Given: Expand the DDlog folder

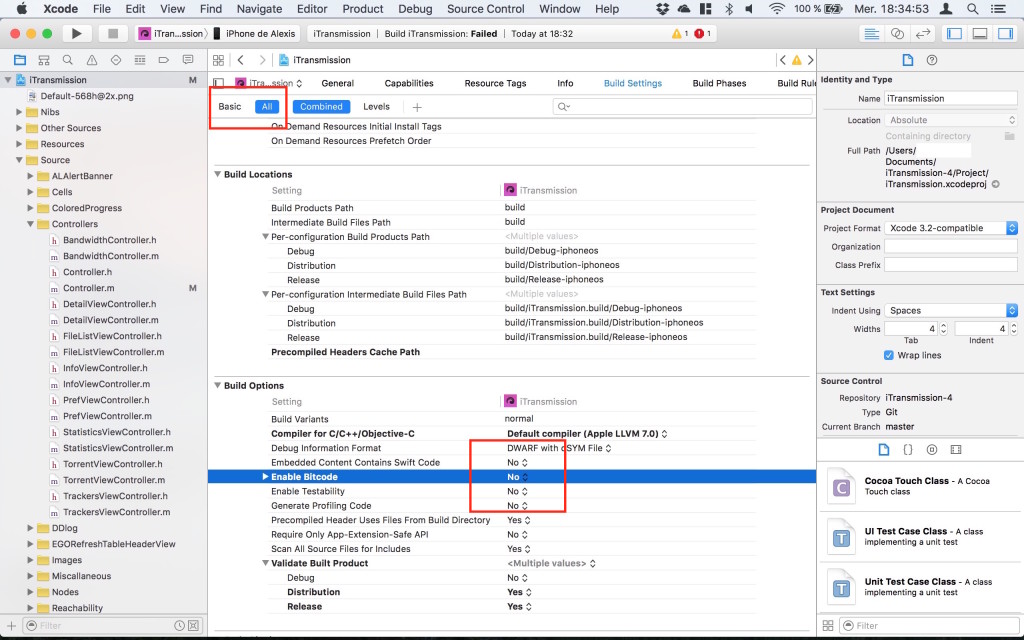Looking at the screenshot, I should pos(30,528).
